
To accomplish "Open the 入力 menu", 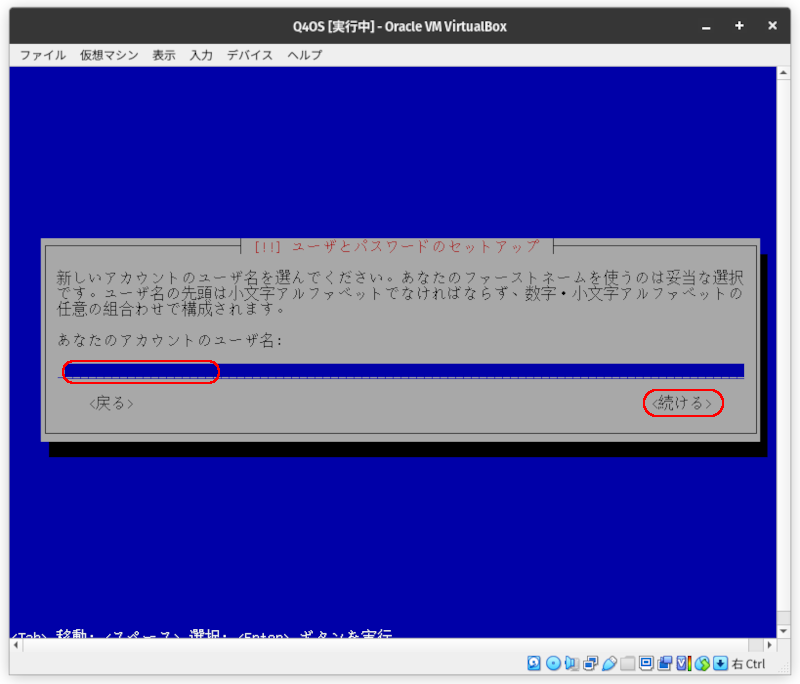I will [x=201, y=55].
